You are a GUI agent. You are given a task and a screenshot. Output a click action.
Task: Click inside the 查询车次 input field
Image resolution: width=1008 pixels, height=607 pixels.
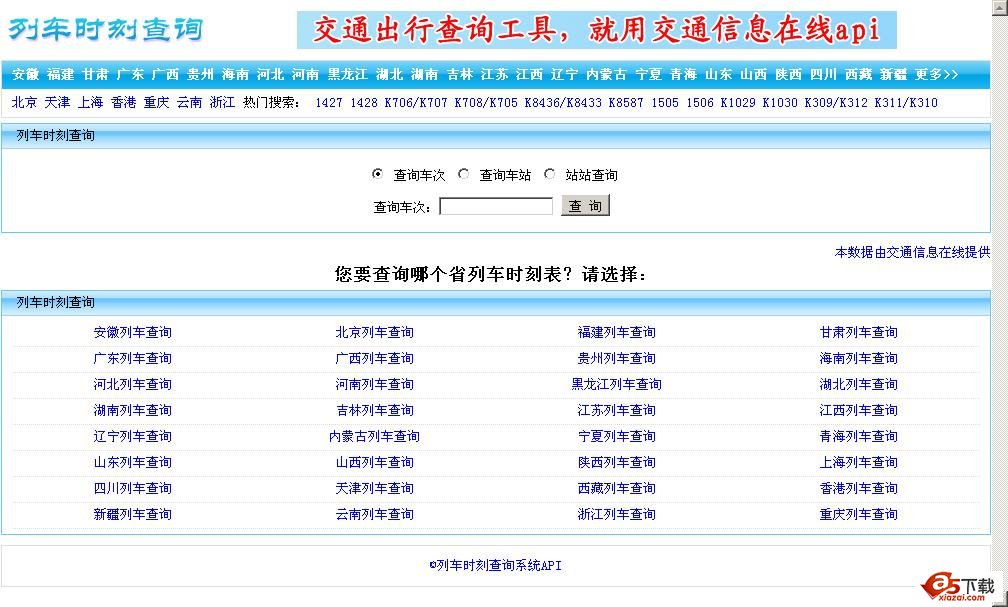coord(495,205)
